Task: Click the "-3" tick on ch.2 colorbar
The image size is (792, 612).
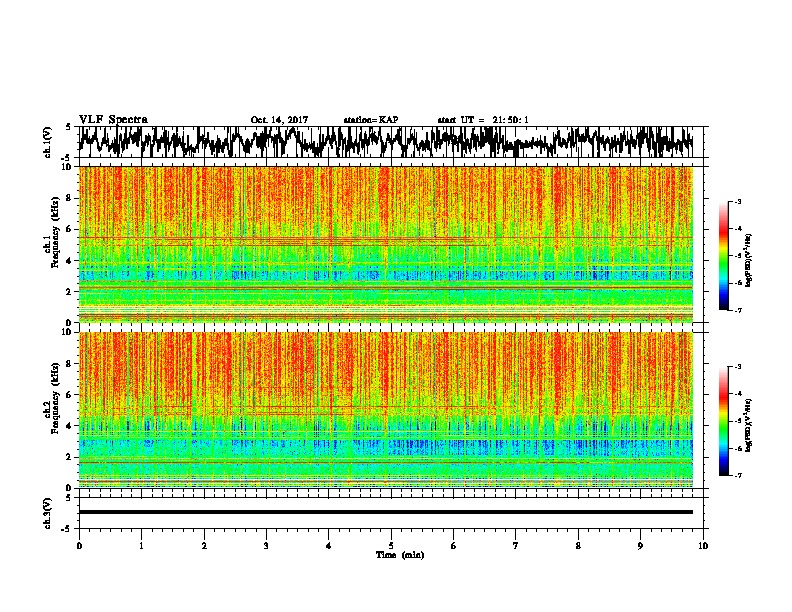Action: (738, 367)
